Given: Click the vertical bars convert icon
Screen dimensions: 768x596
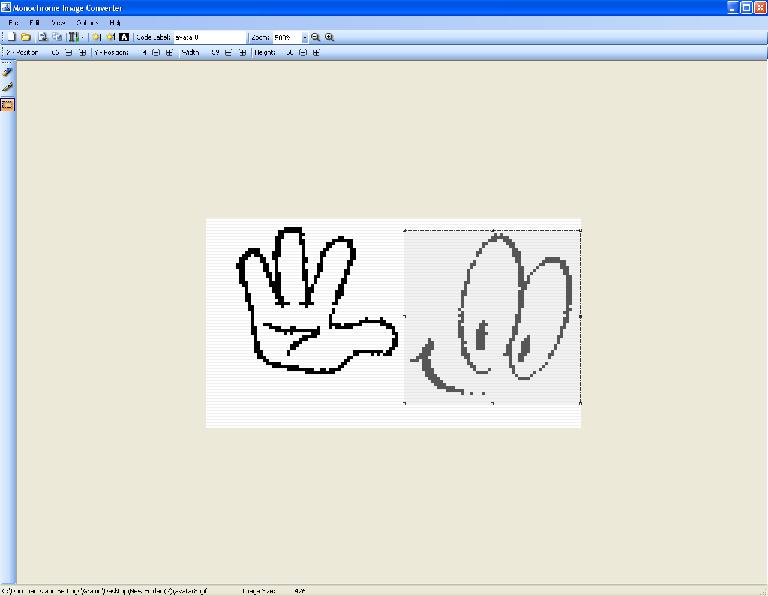Looking at the screenshot, I should coord(73,37).
